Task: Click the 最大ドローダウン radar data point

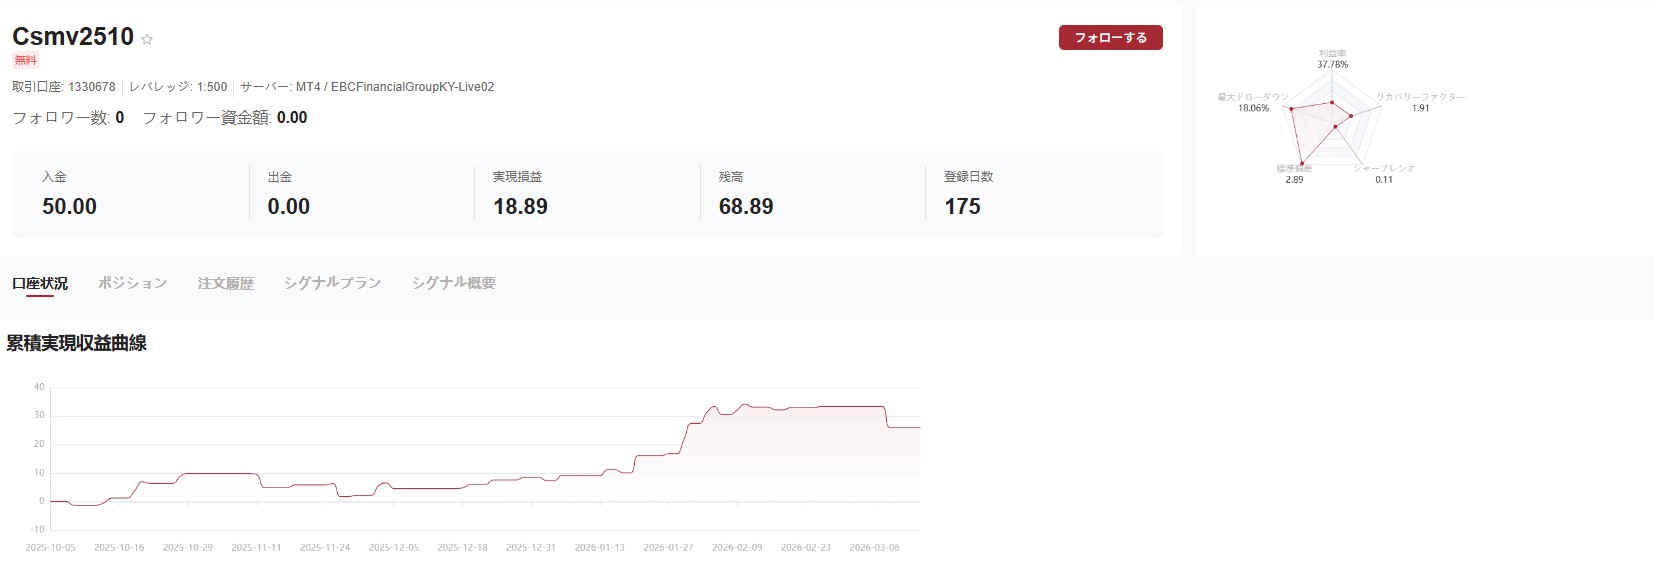Action: coord(1291,108)
